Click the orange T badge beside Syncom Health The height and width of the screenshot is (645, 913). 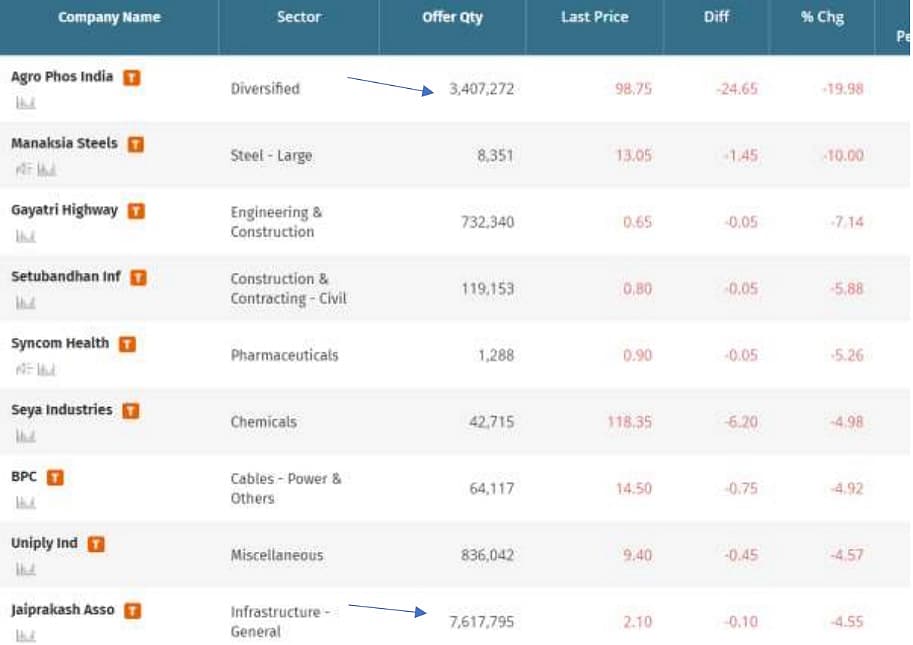pyautogui.click(x=127, y=344)
